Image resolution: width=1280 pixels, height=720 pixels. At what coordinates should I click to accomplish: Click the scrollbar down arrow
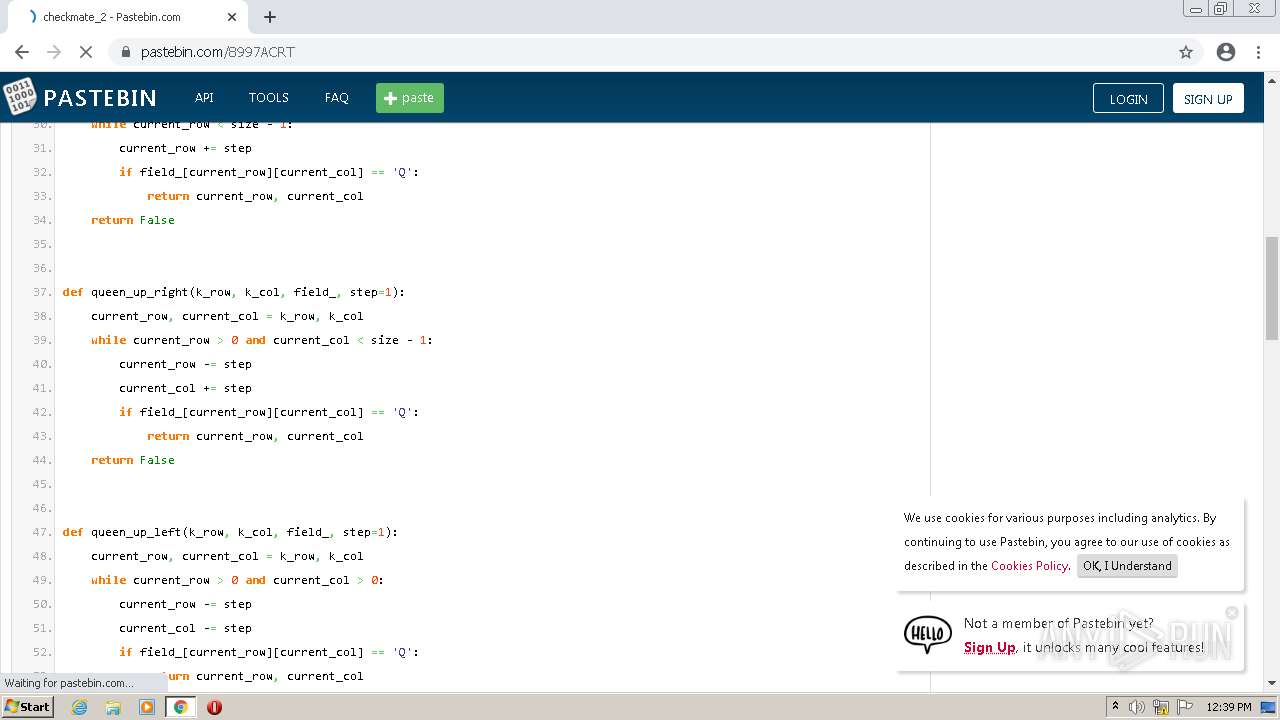(x=1272, y=683)
